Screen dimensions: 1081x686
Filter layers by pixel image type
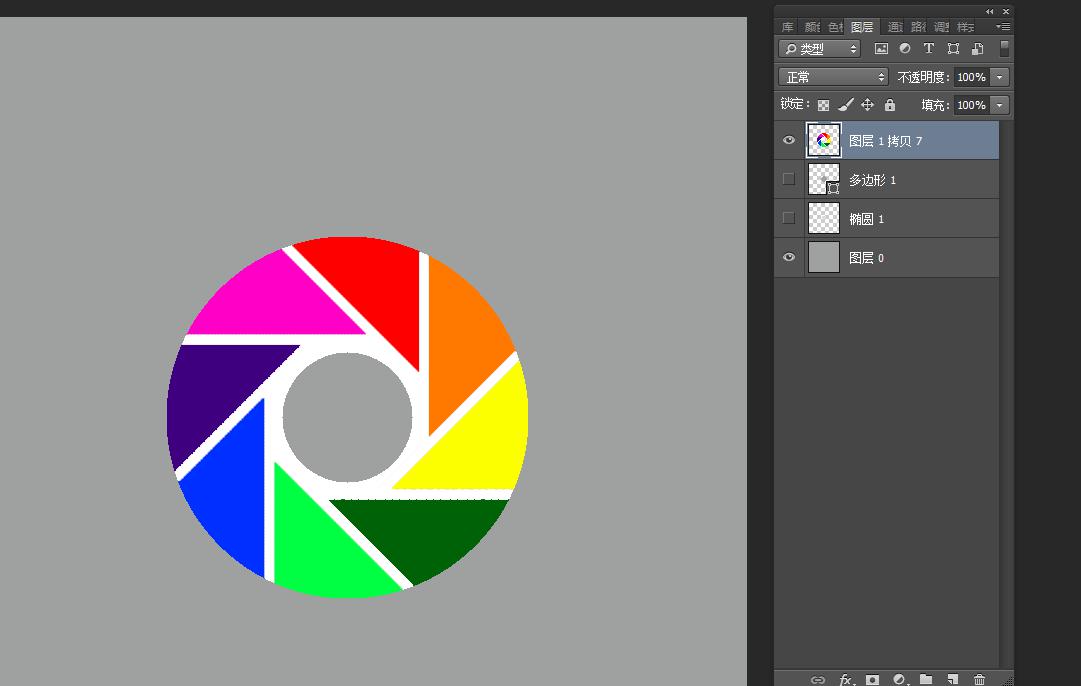tap(881, 48)
